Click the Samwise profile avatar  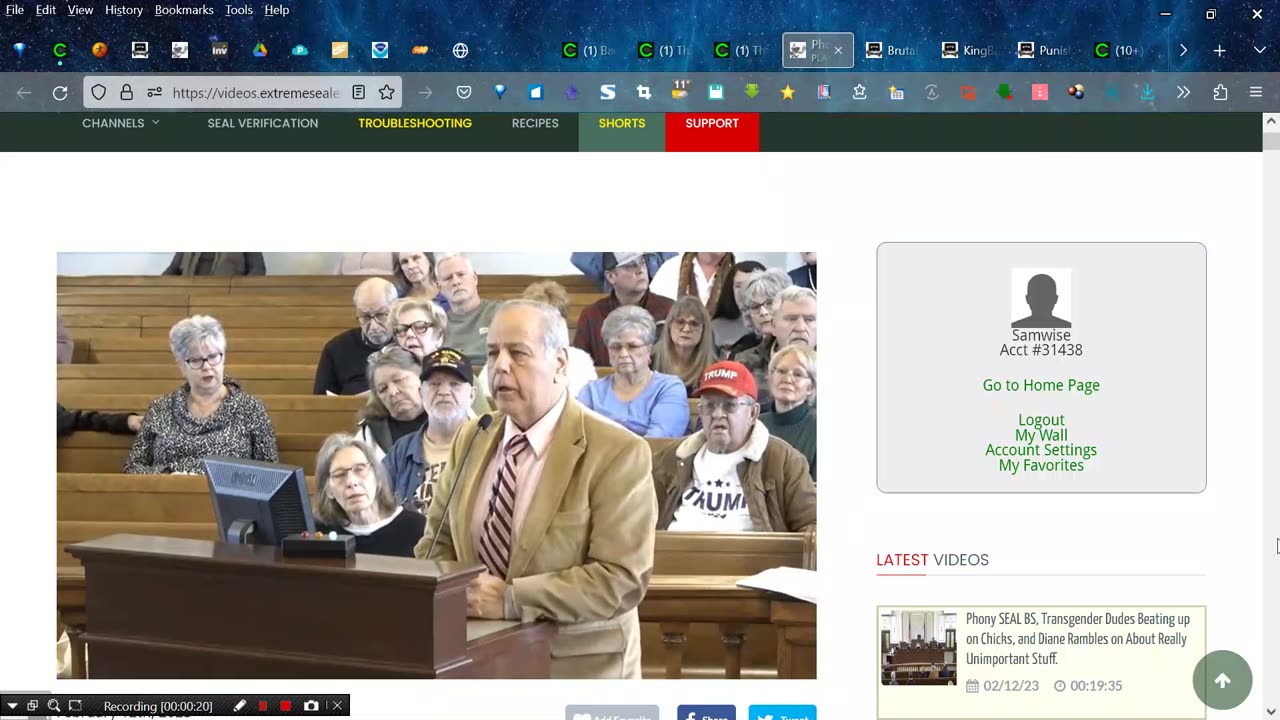coord(1041,298)
